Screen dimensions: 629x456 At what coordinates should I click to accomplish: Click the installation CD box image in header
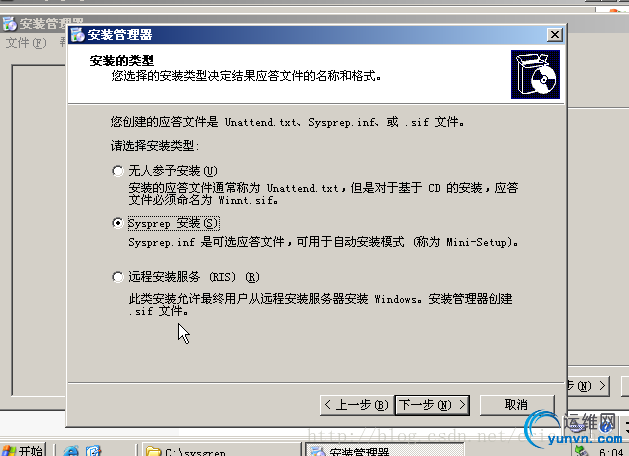535,74
